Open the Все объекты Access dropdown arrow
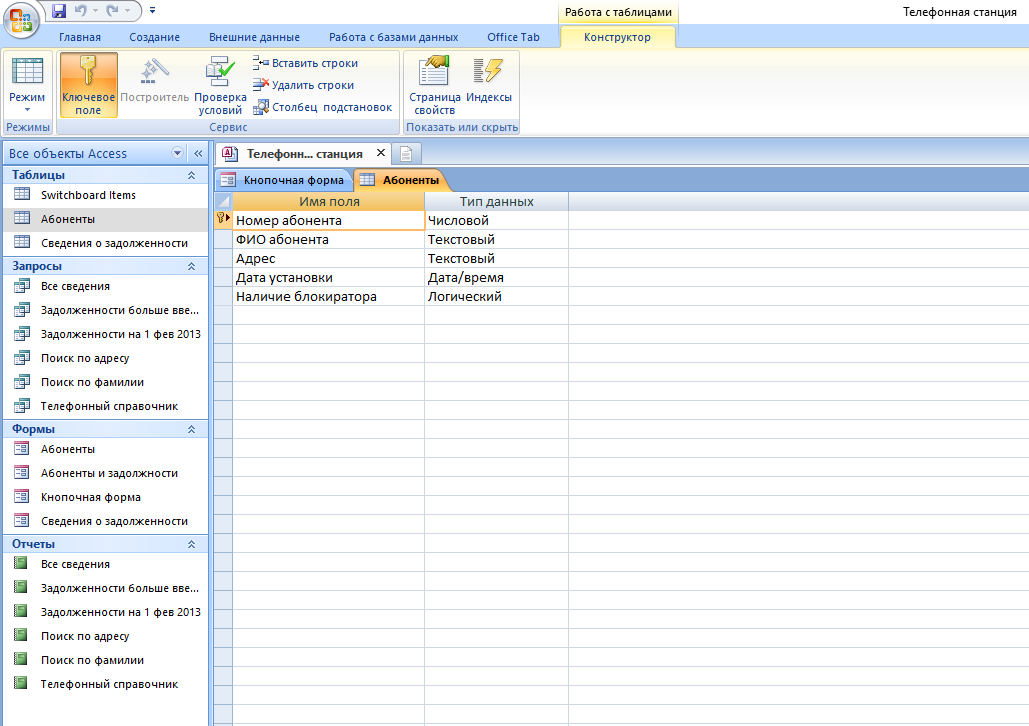This screenshot has width=1029, height=726. pyautogui.click(x=177, y=153)
